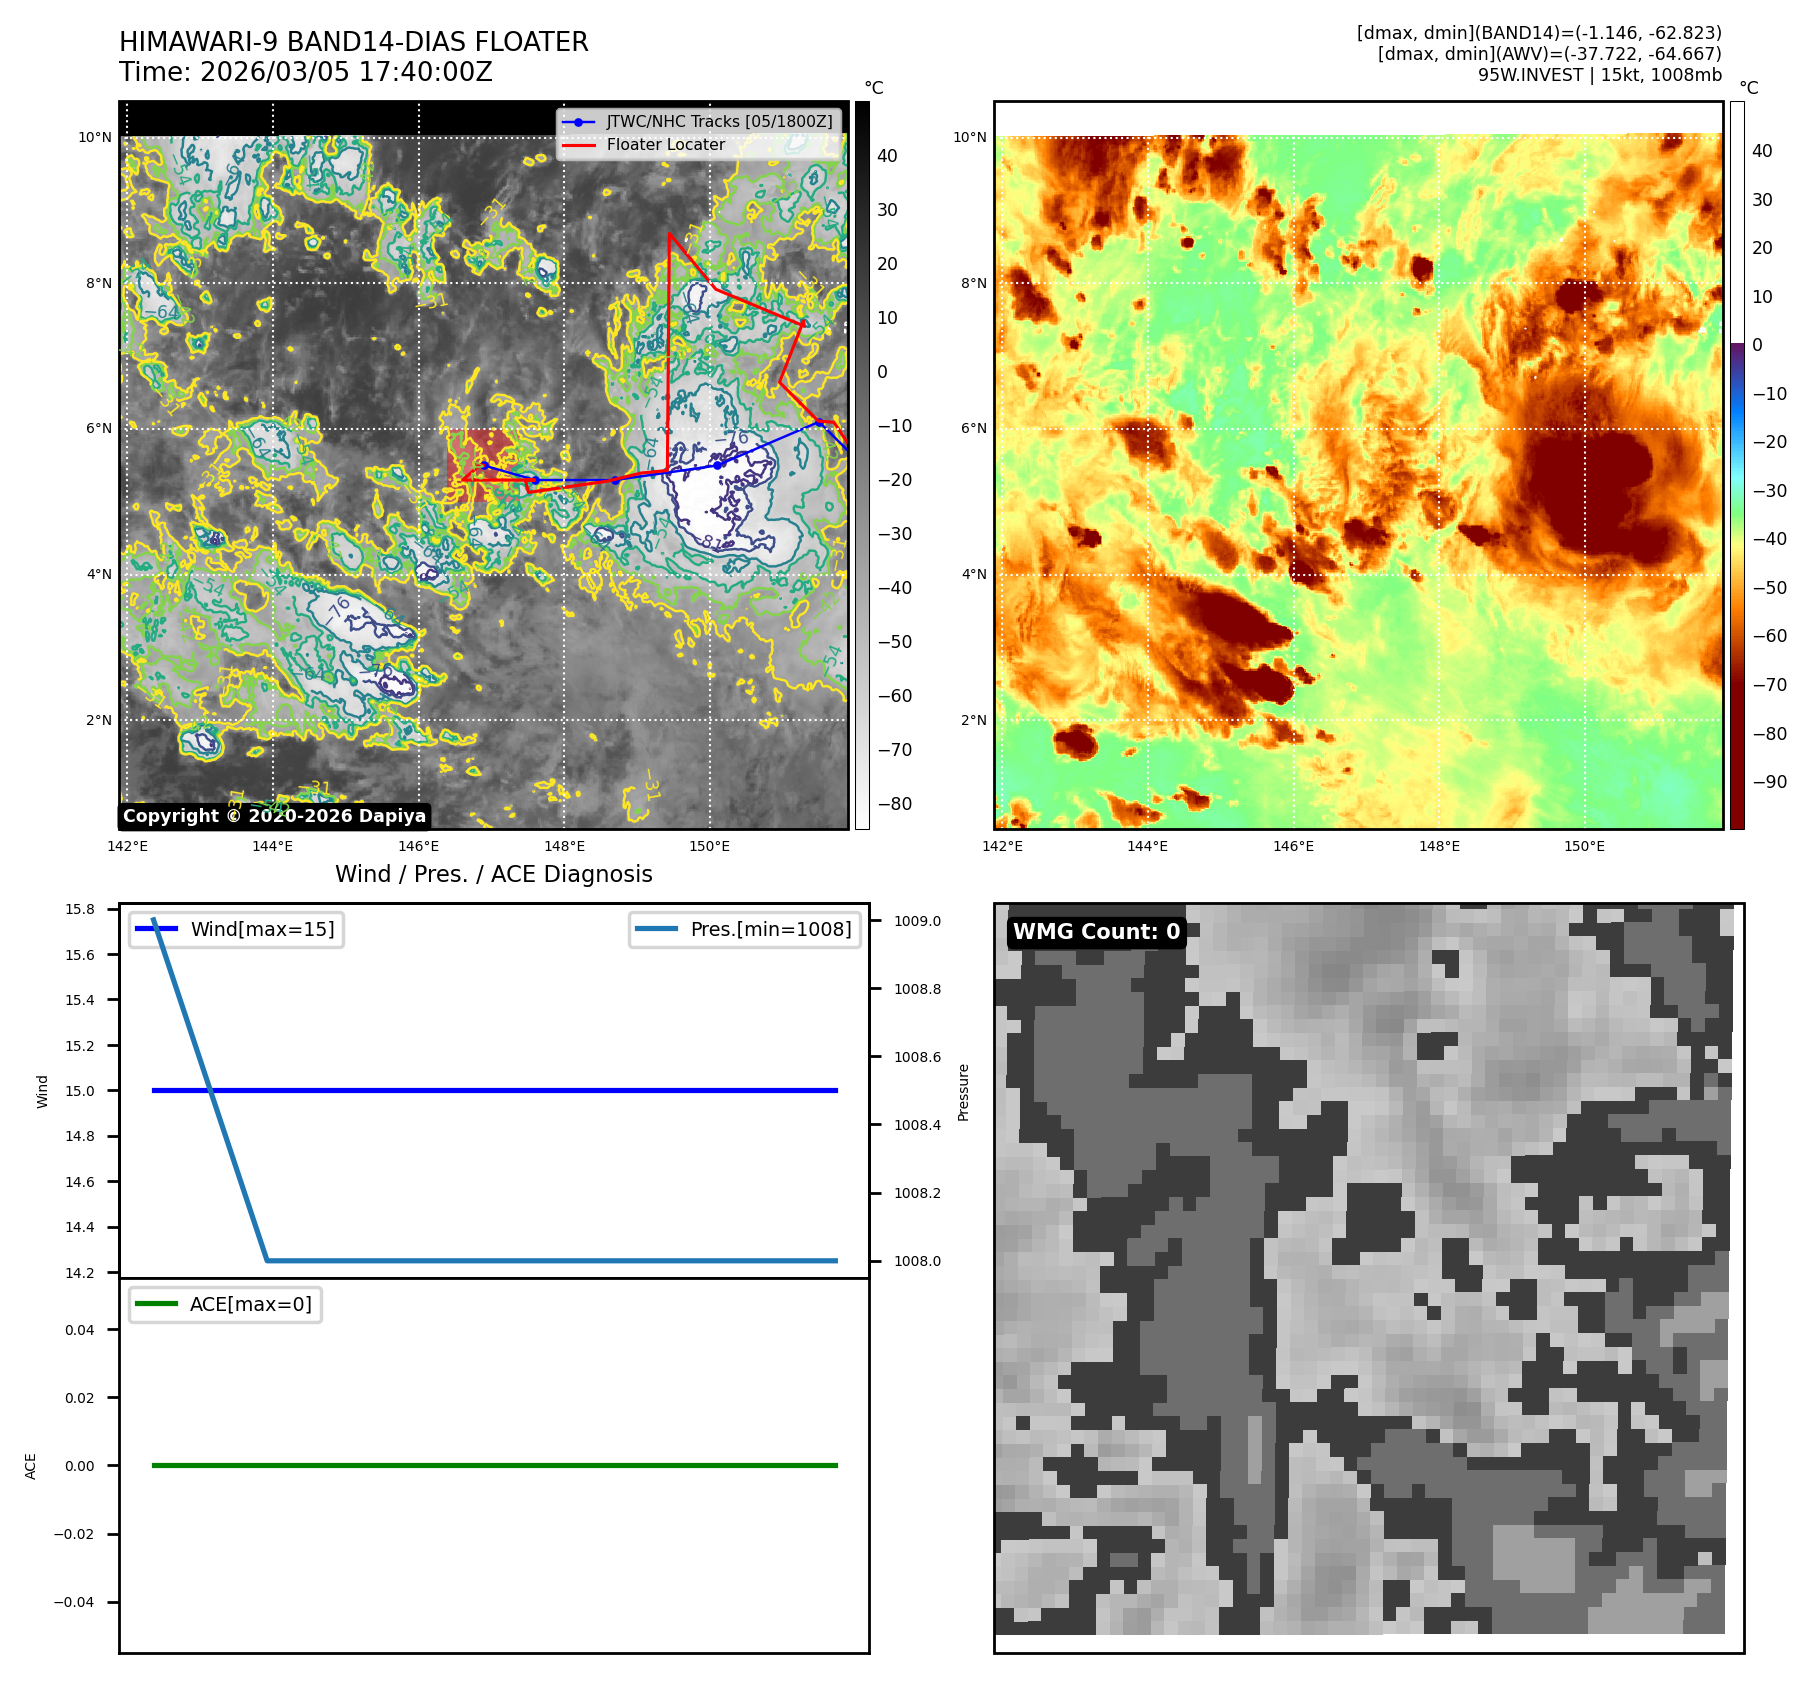Image resolution: width=1813 pixels, height=1690 pixels.
Task: Click the vertical Pressure axis label
Action: [963, 1092]
